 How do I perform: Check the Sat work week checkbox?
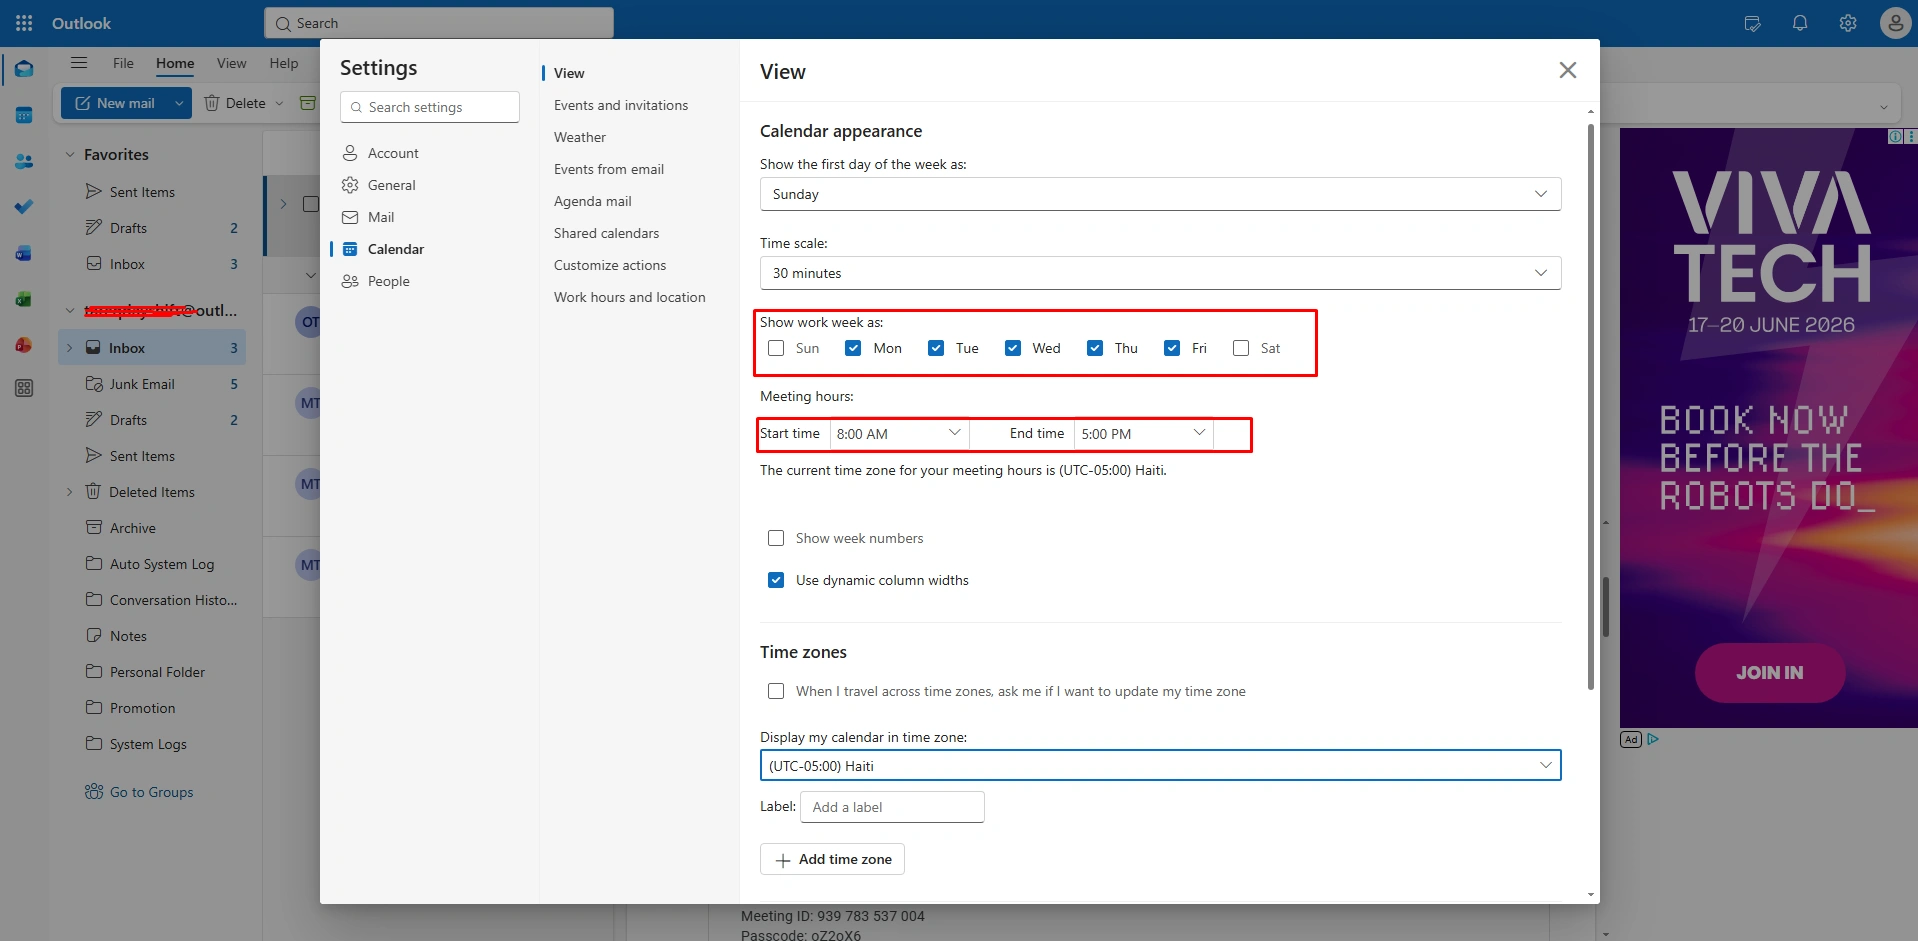coord(1241,348)
